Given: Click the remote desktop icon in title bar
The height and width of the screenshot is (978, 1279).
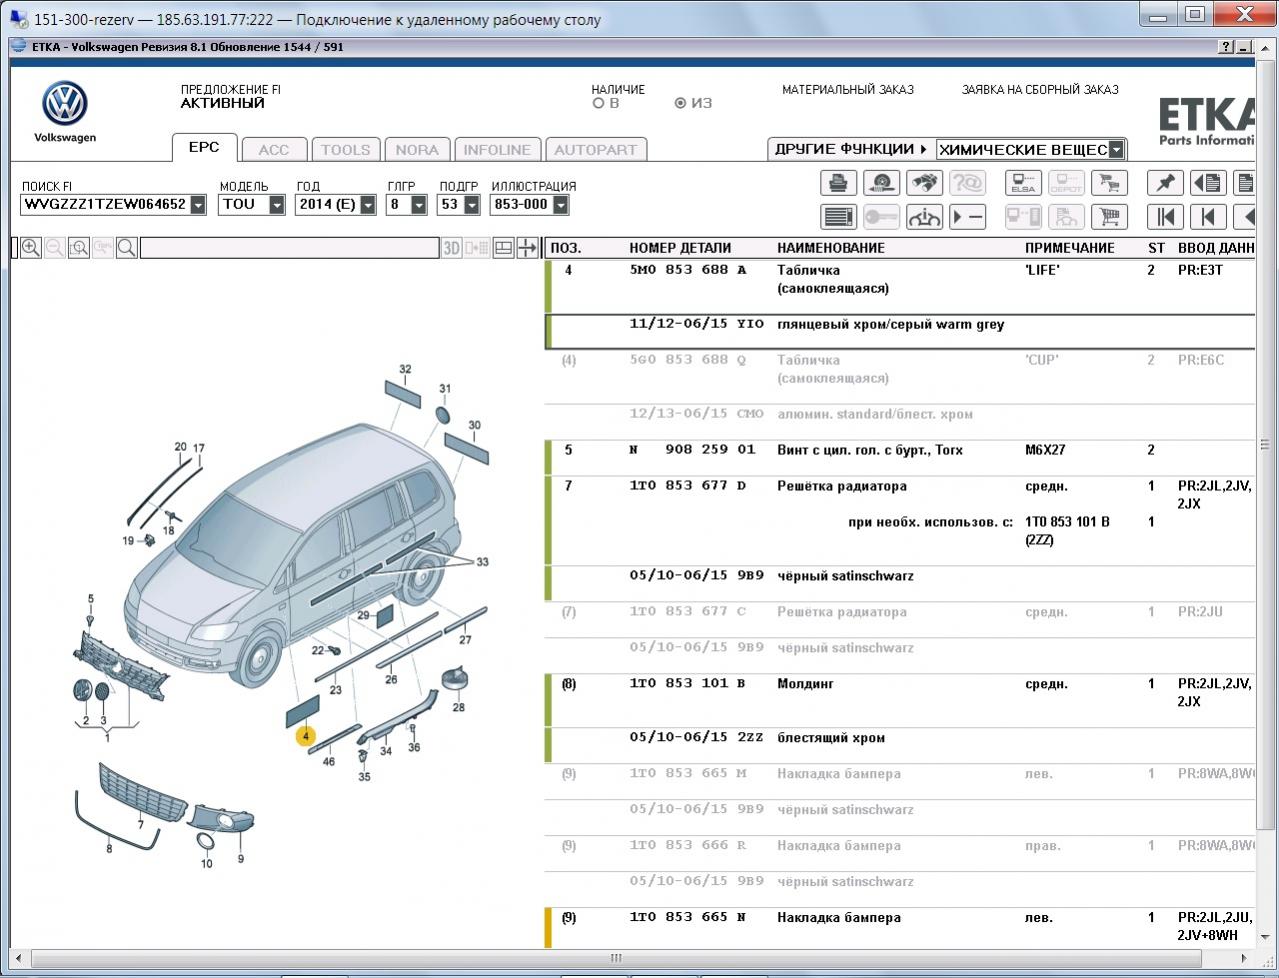Looking at the screenshot, I should point(19,19).
